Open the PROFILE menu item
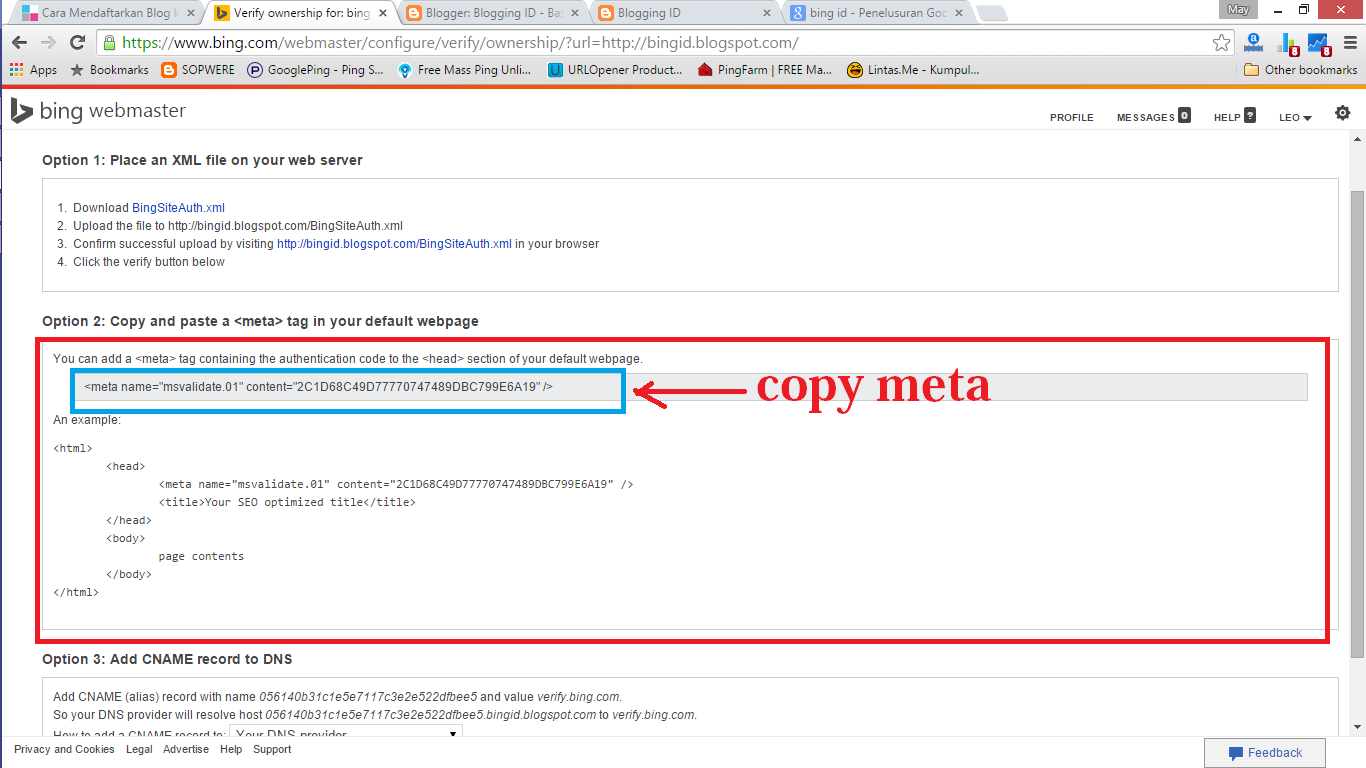 [1071, 117]
